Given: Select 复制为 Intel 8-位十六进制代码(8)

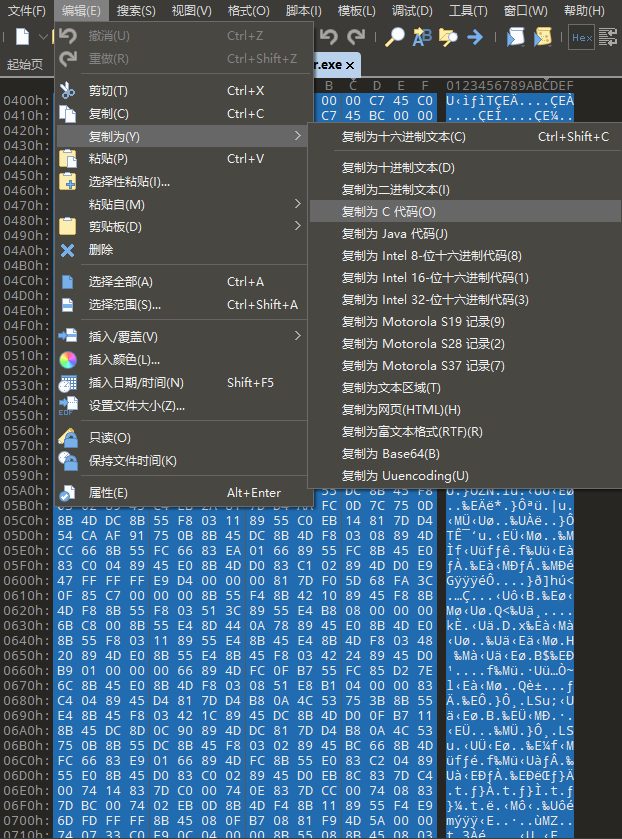Looking at the screenshot, I should pyautogui.click(x=465, y=256).
